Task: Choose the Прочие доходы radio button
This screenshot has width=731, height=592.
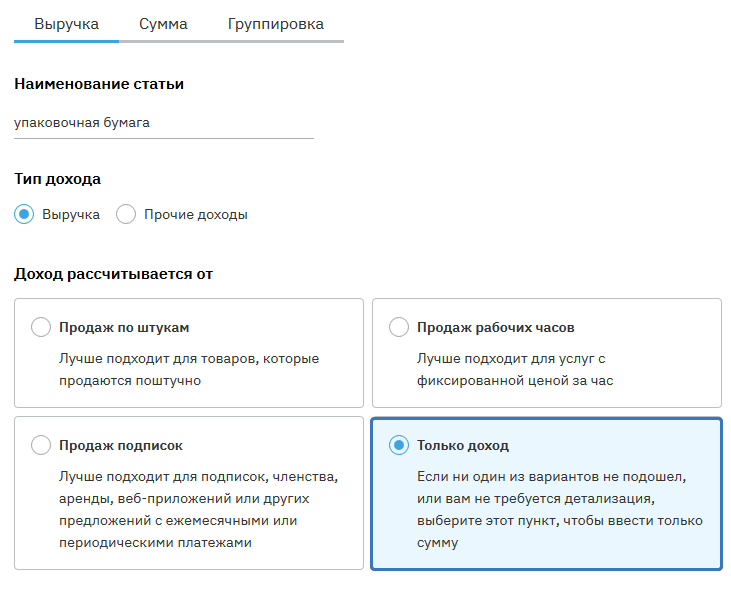Action: pos(126,214)
